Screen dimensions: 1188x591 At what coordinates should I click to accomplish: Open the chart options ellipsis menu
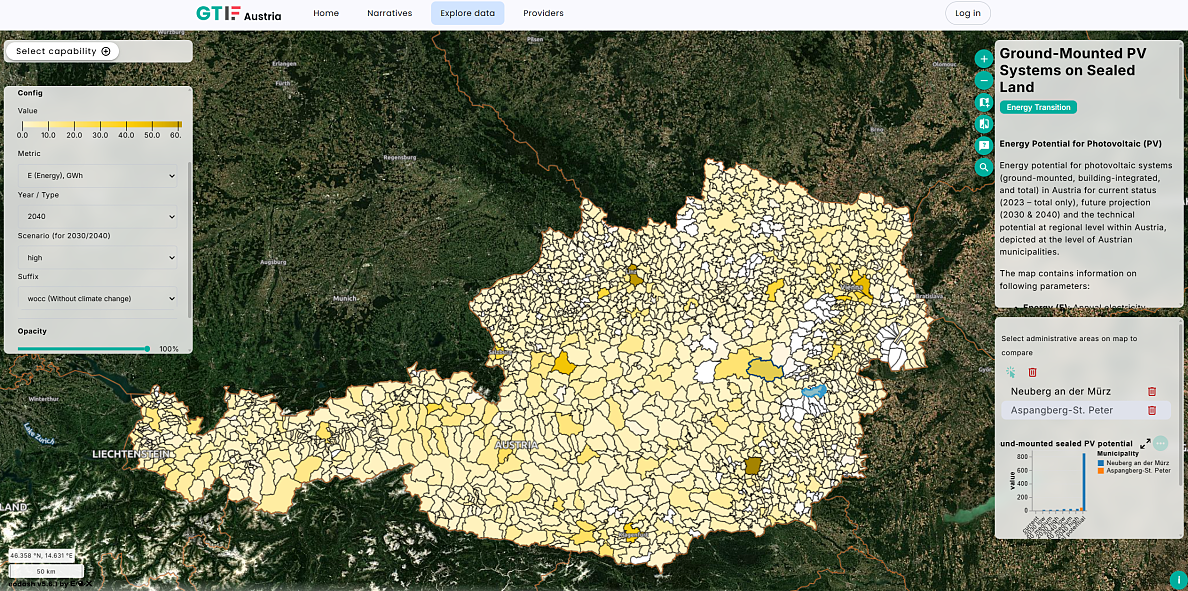(1161, 441)
